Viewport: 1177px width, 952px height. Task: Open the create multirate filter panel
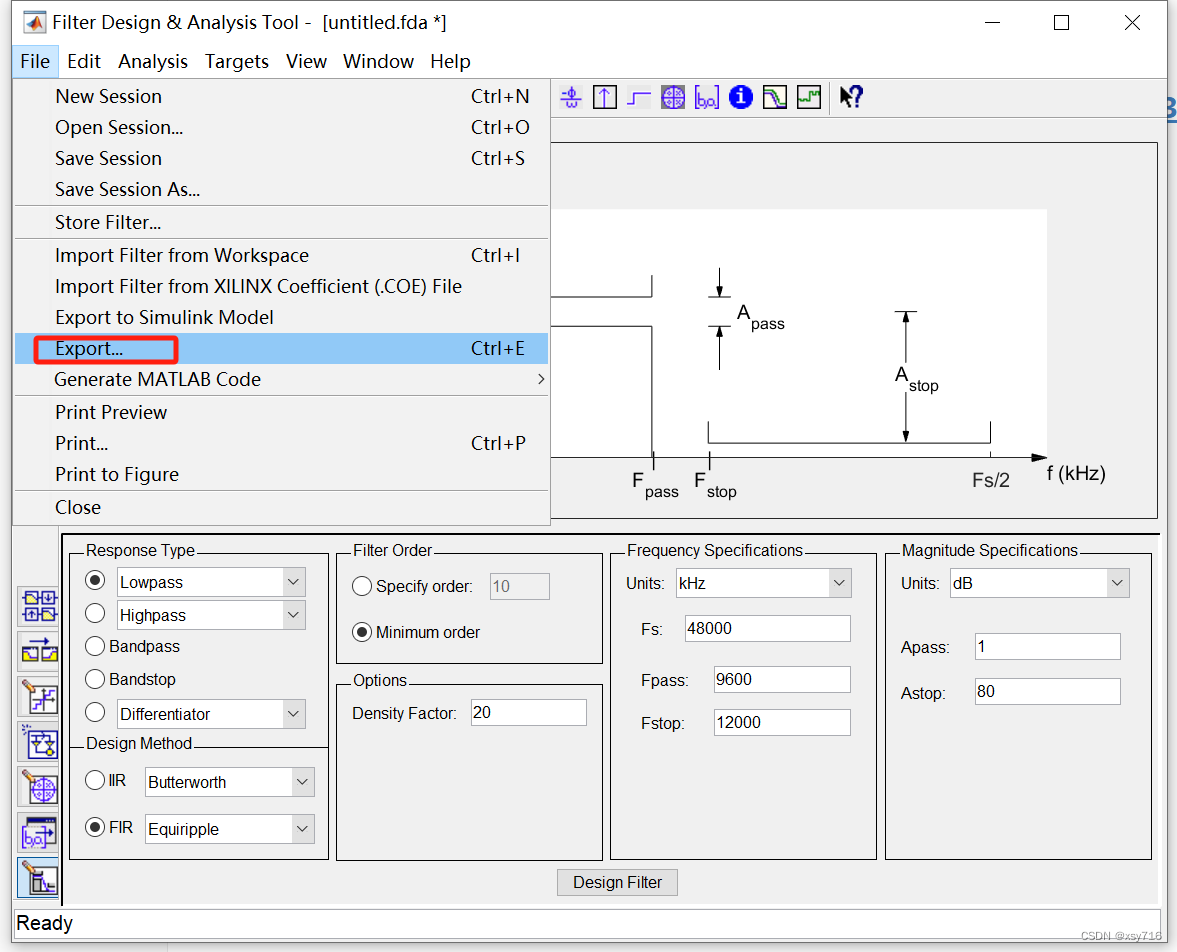(39, 607)
